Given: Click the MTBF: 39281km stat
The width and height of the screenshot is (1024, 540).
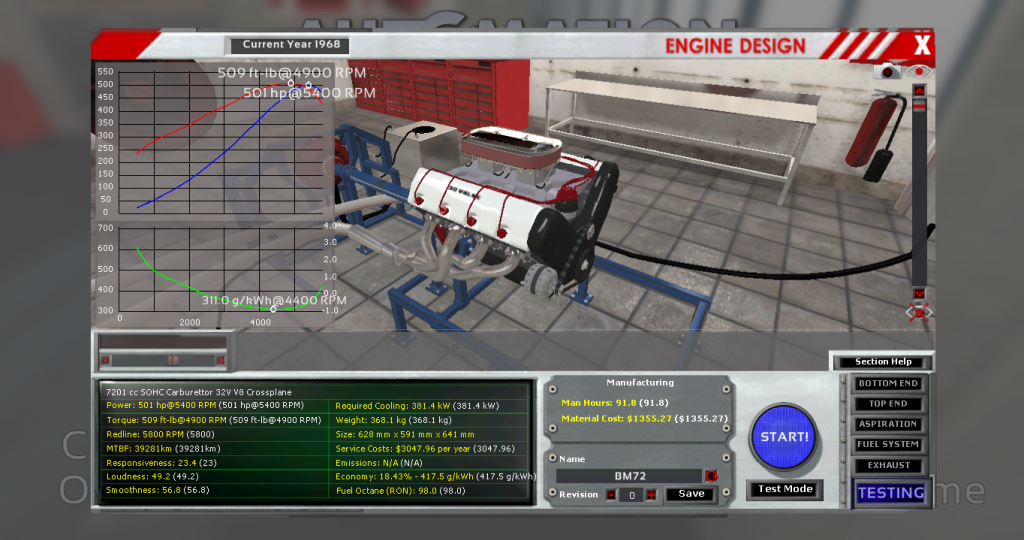Looking at the screenshot, I should tap(163, 449).
